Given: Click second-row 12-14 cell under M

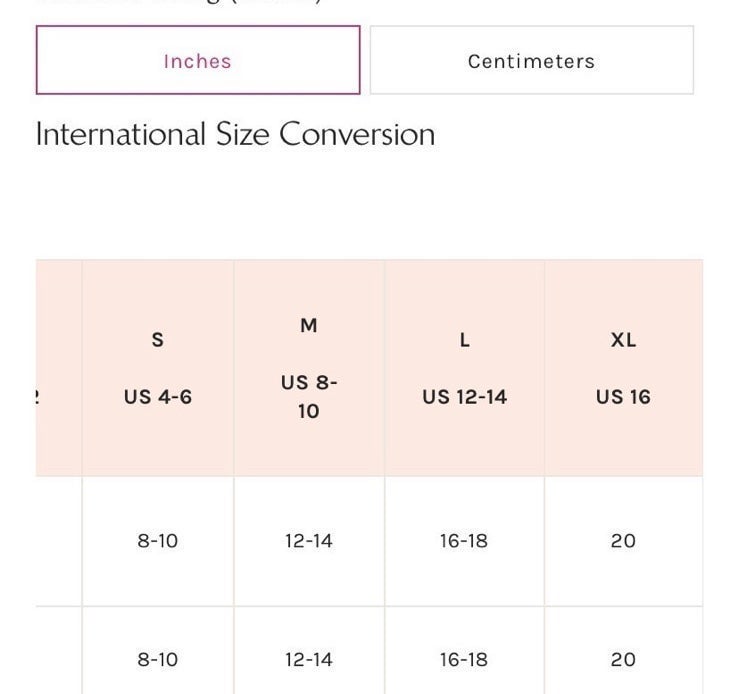Looking at the screenshot, I should pos(309,651).
